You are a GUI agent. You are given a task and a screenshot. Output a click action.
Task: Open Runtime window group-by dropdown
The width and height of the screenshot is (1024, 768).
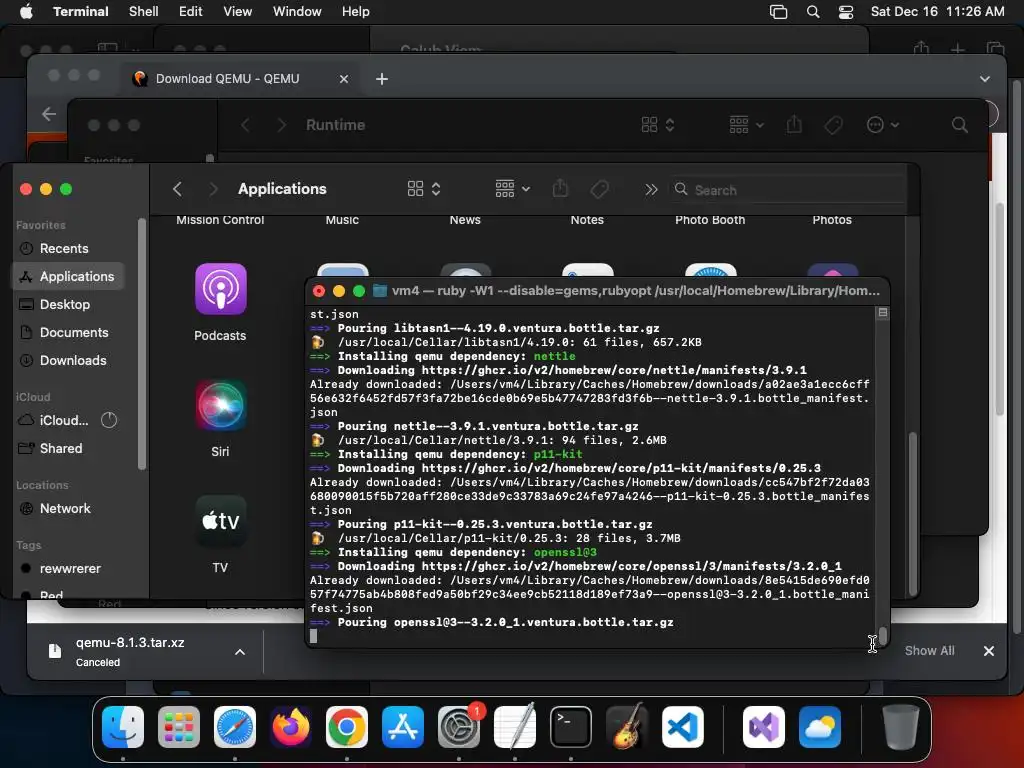[x=746, y=125]
